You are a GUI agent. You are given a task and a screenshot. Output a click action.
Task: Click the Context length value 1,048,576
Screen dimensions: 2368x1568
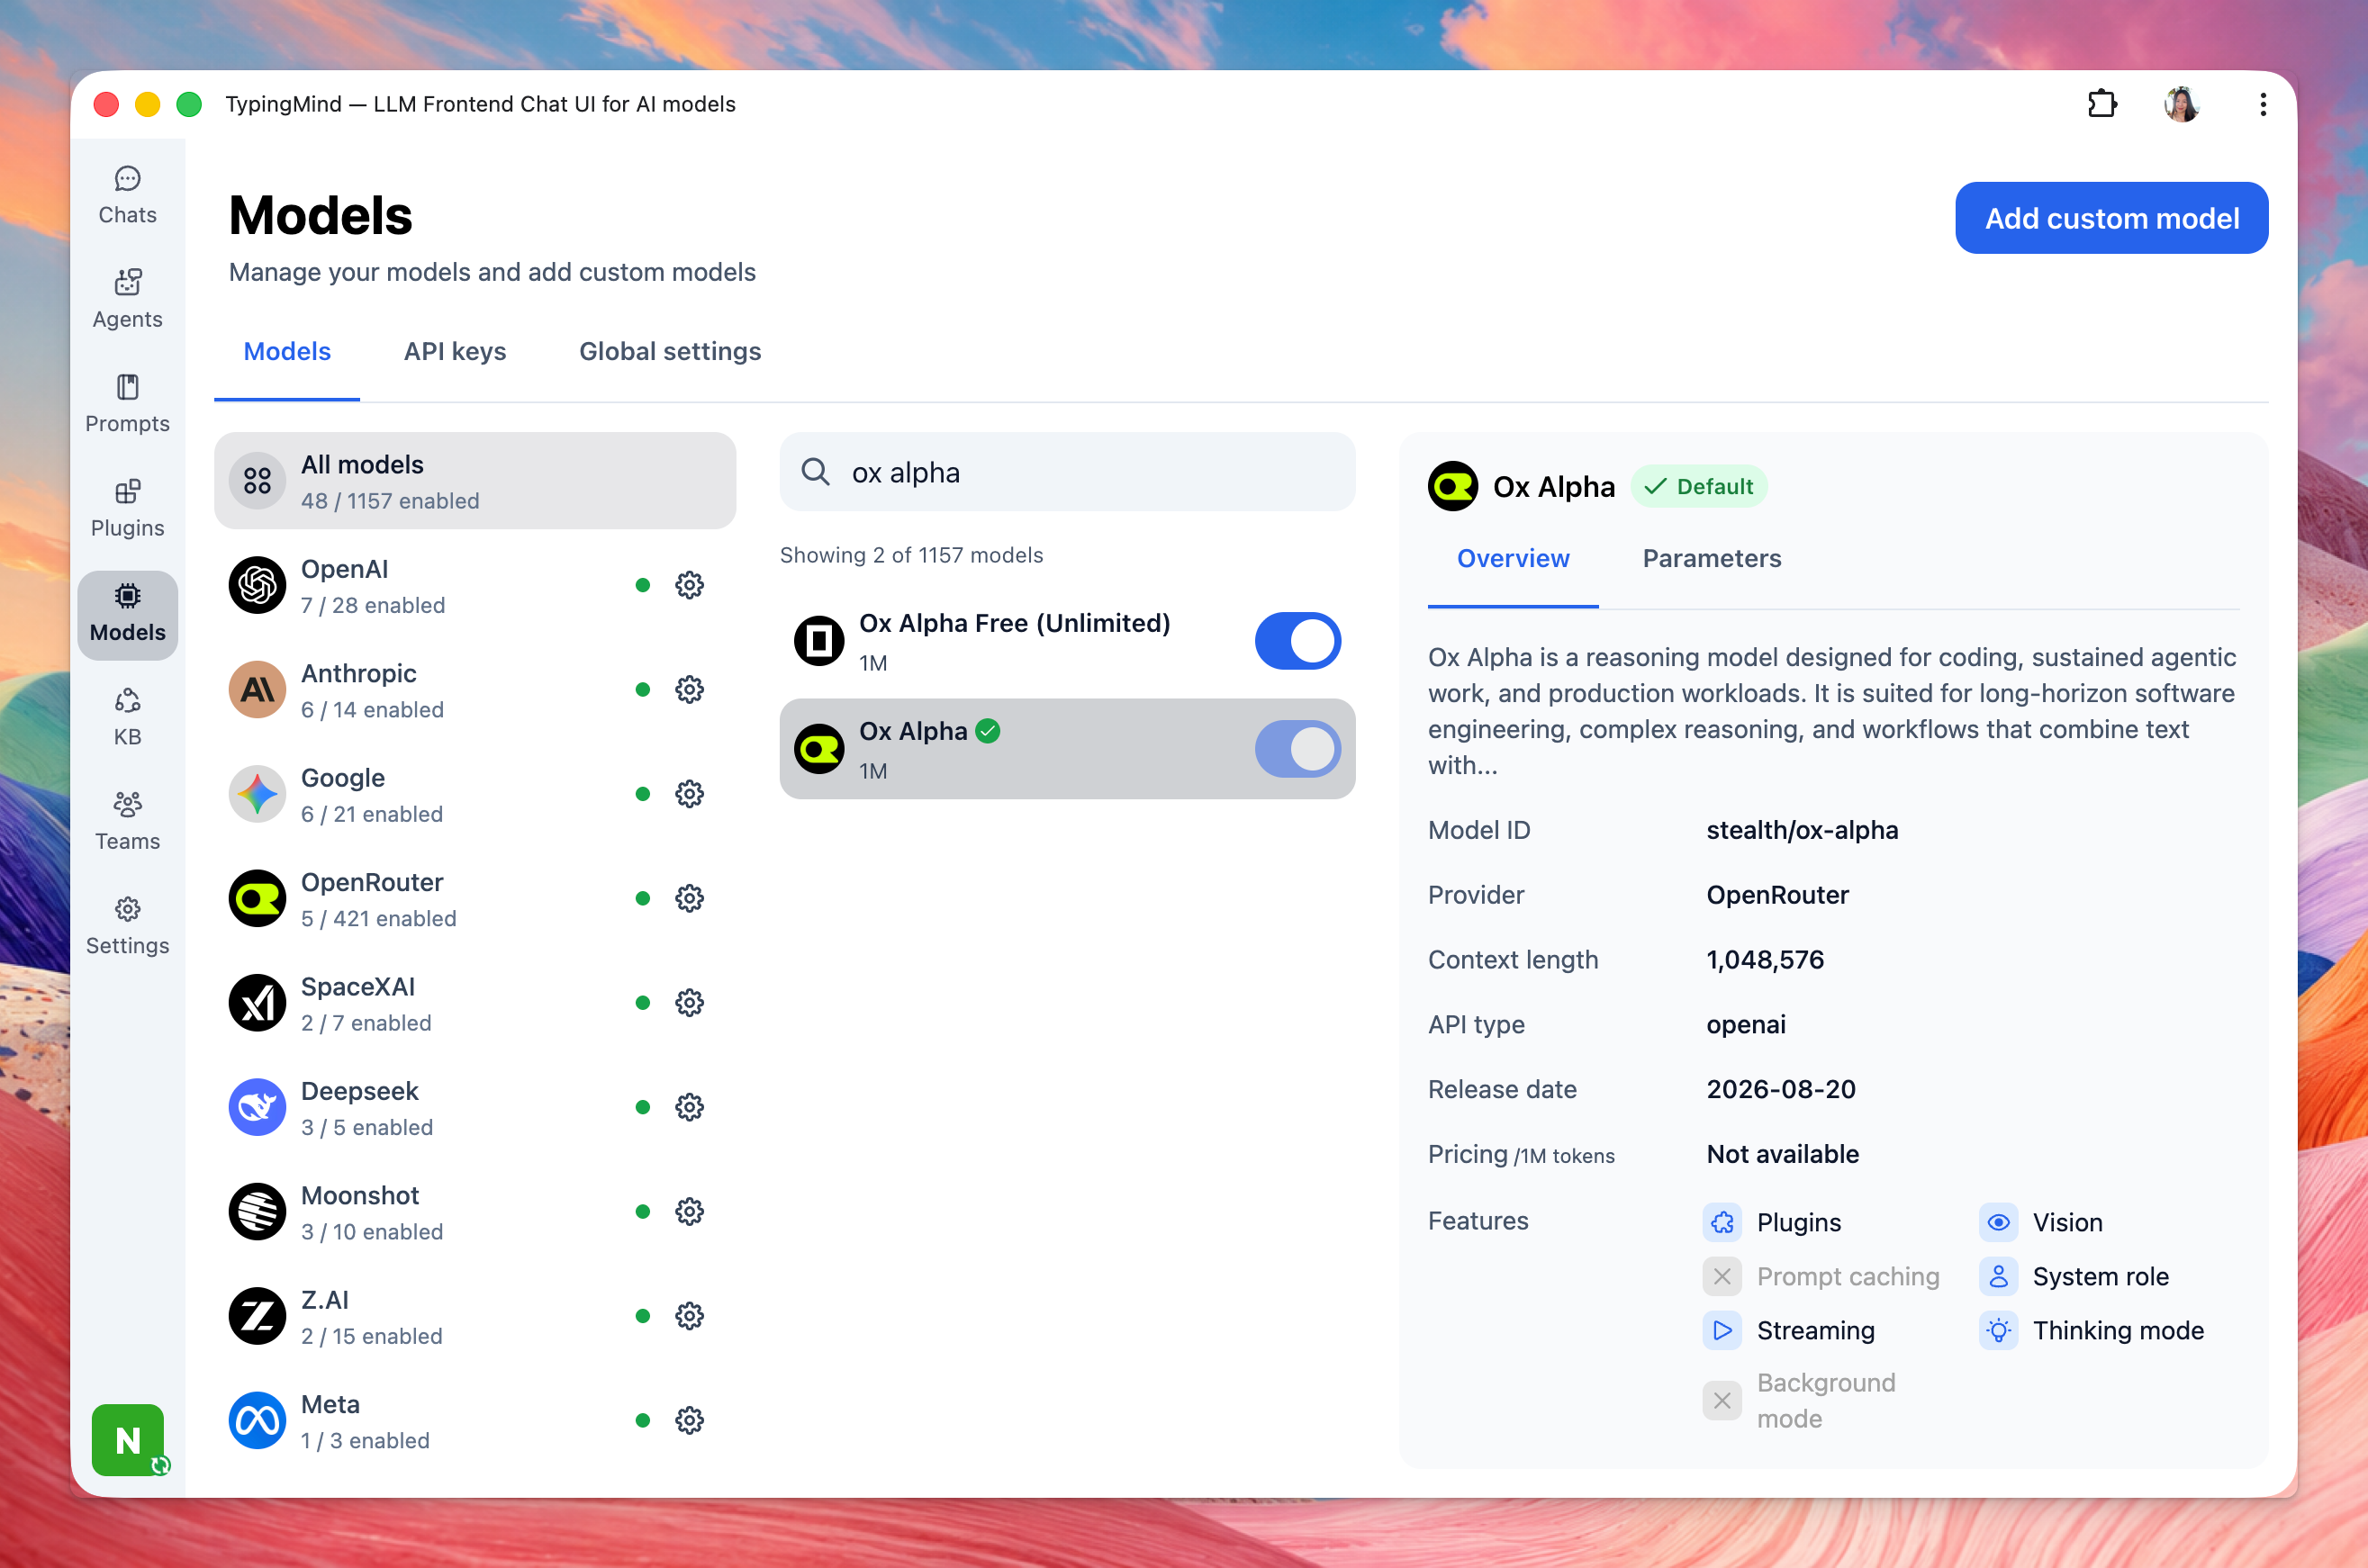(1765, 960)
